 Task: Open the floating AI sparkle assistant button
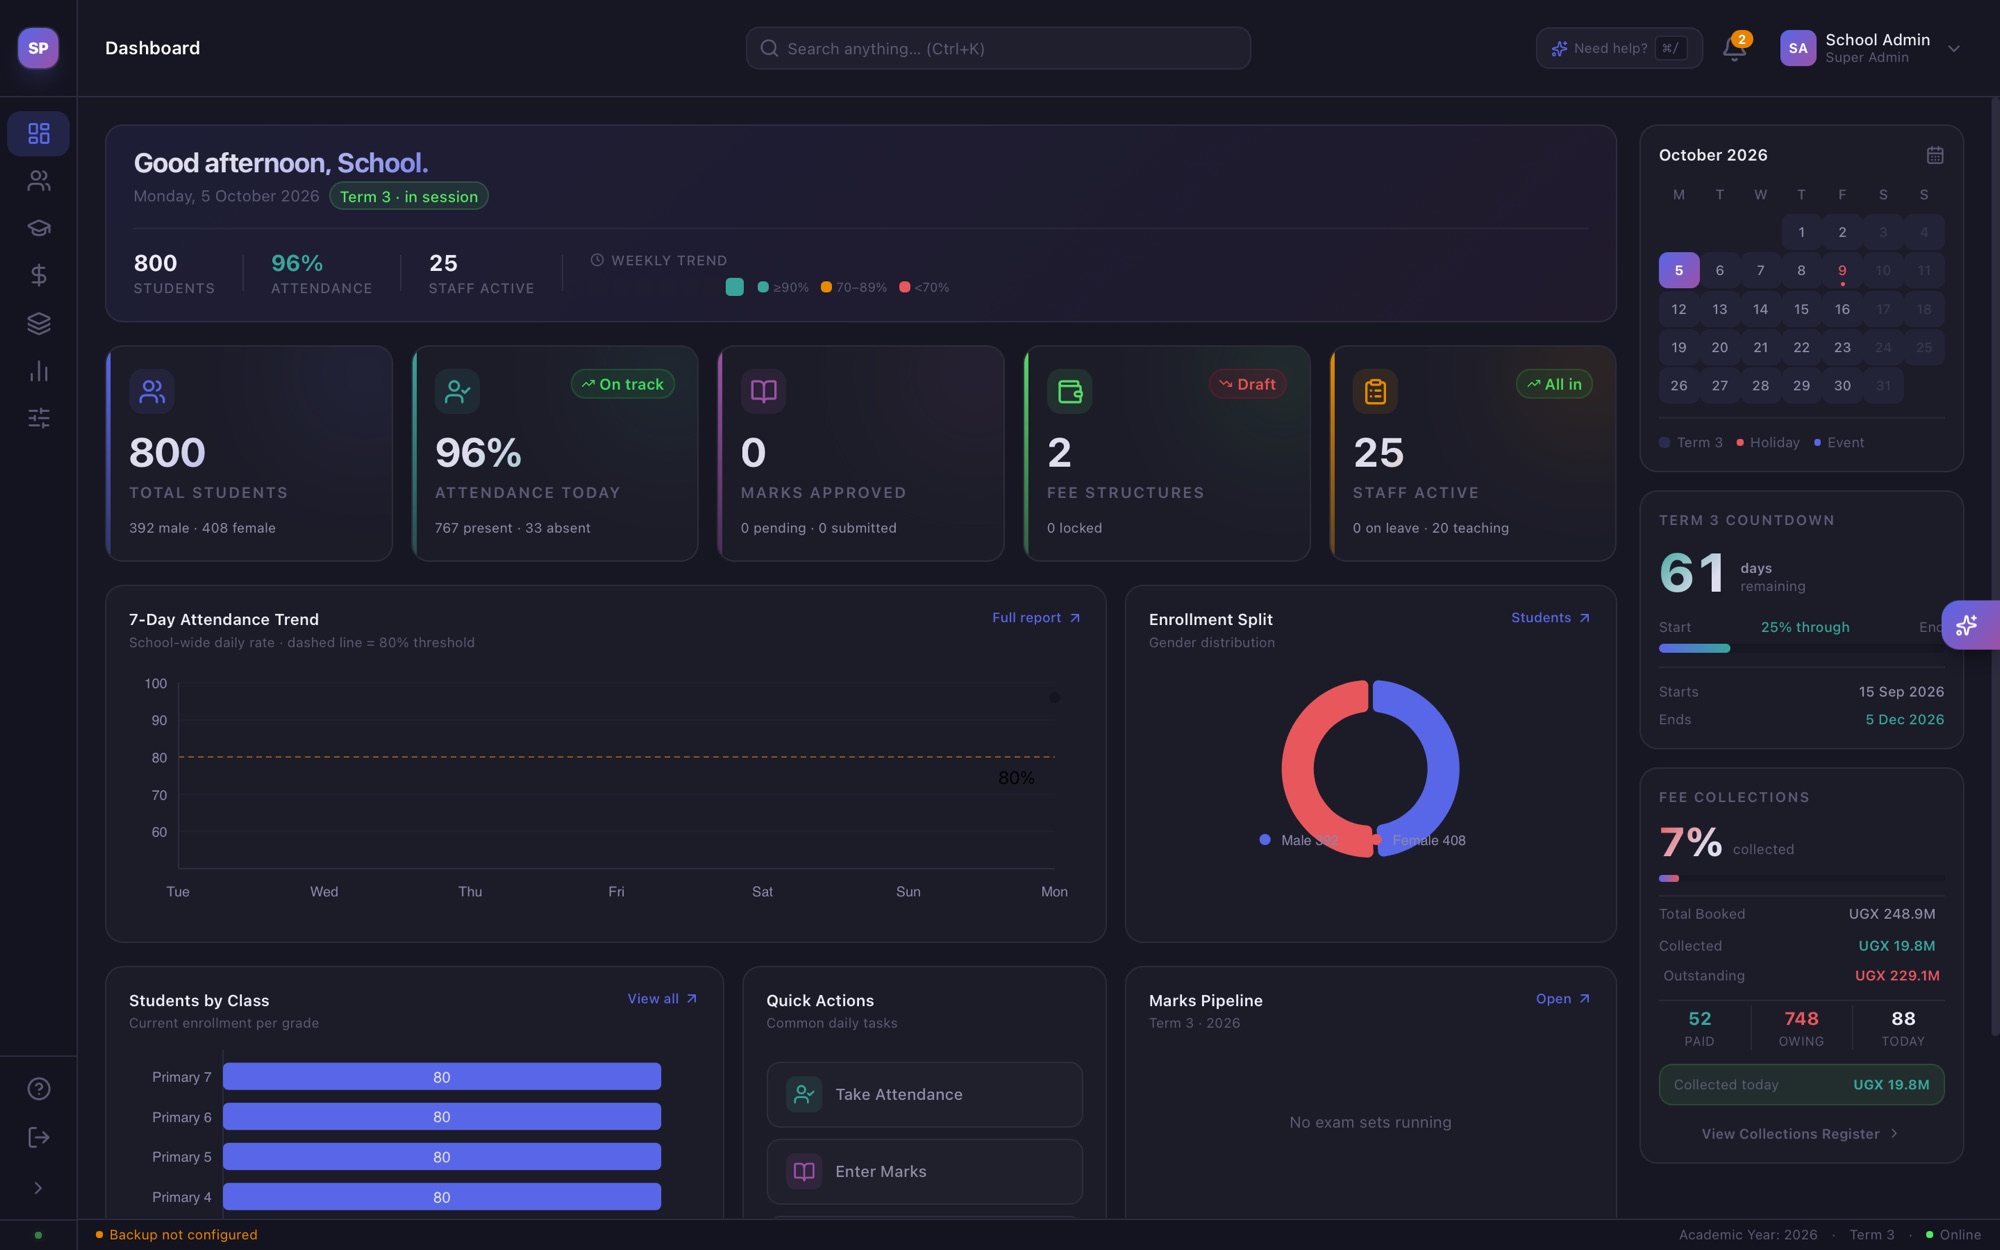(1970, 625)
